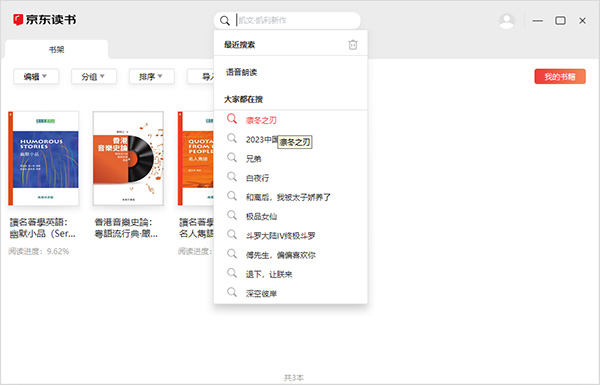Click magnifier icon beside 深空彼岸

point(232,292)
